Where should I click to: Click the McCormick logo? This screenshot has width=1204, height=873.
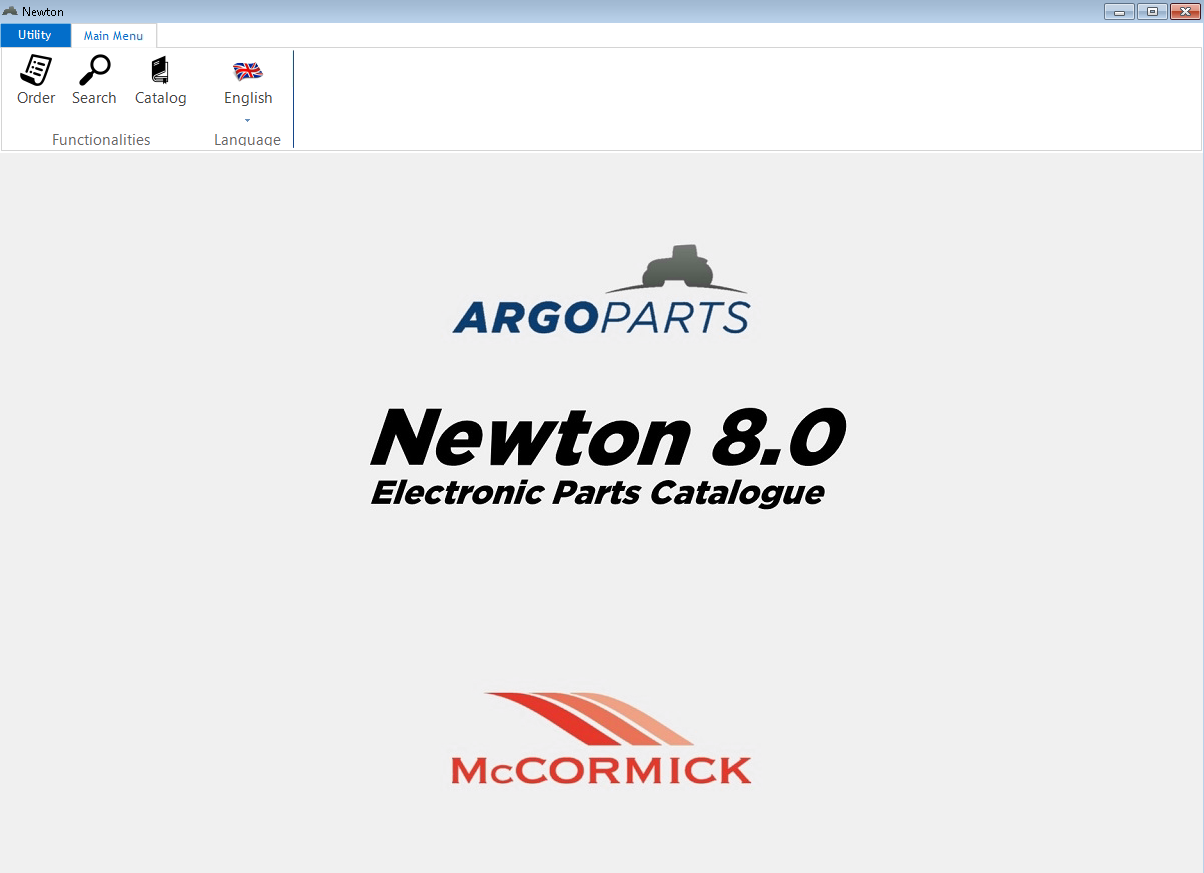(601, 738)
